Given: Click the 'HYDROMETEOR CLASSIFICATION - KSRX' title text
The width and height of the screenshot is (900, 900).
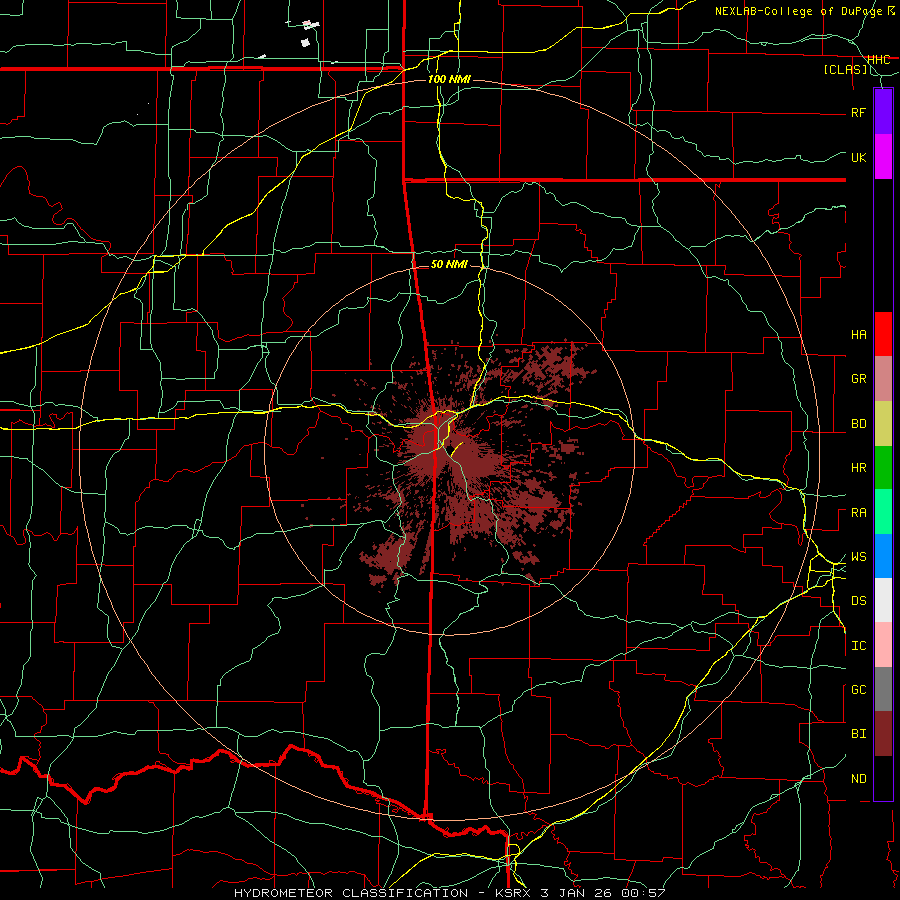Looking at the screenshot, I should click(384, 893).
